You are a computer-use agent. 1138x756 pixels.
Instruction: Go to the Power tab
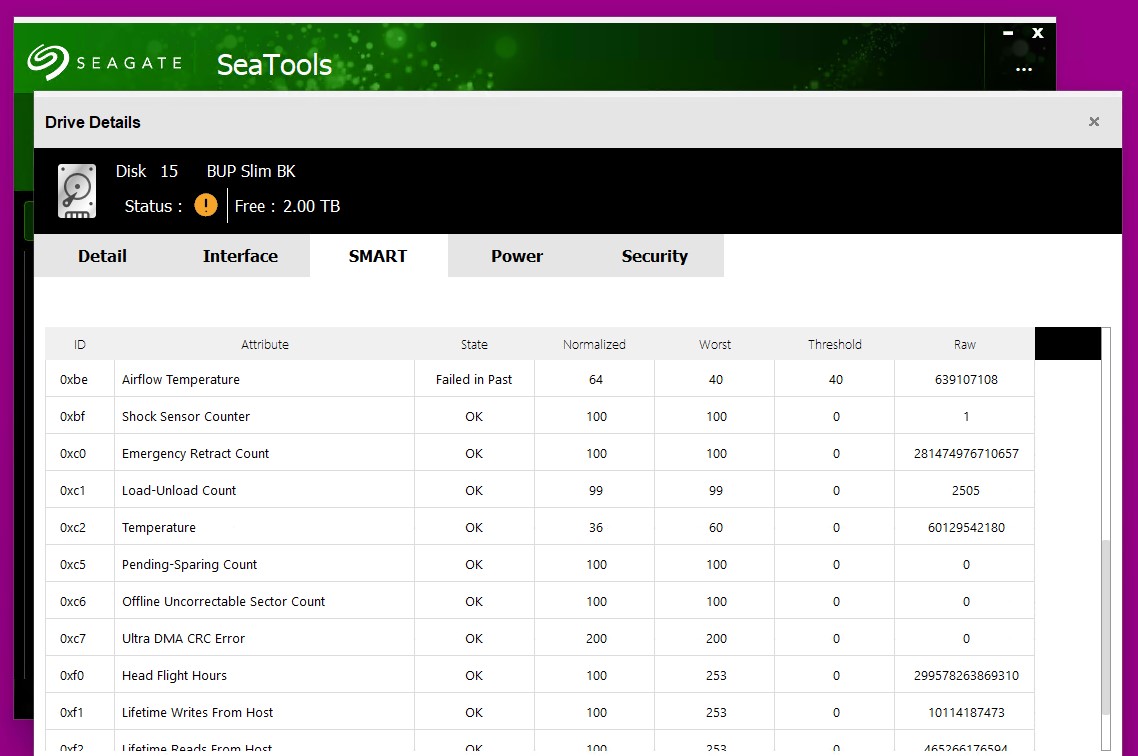[516, 256]
